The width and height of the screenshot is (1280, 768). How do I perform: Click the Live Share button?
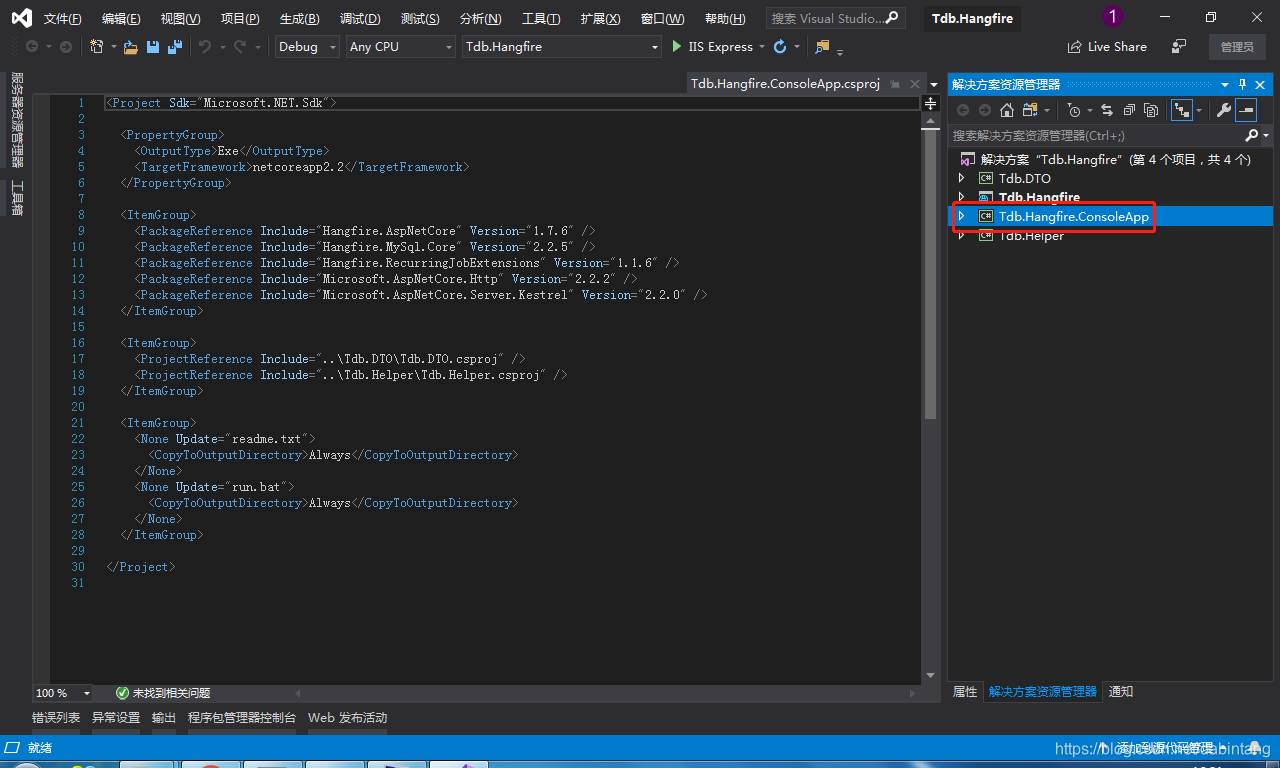tap(1107, 47)
